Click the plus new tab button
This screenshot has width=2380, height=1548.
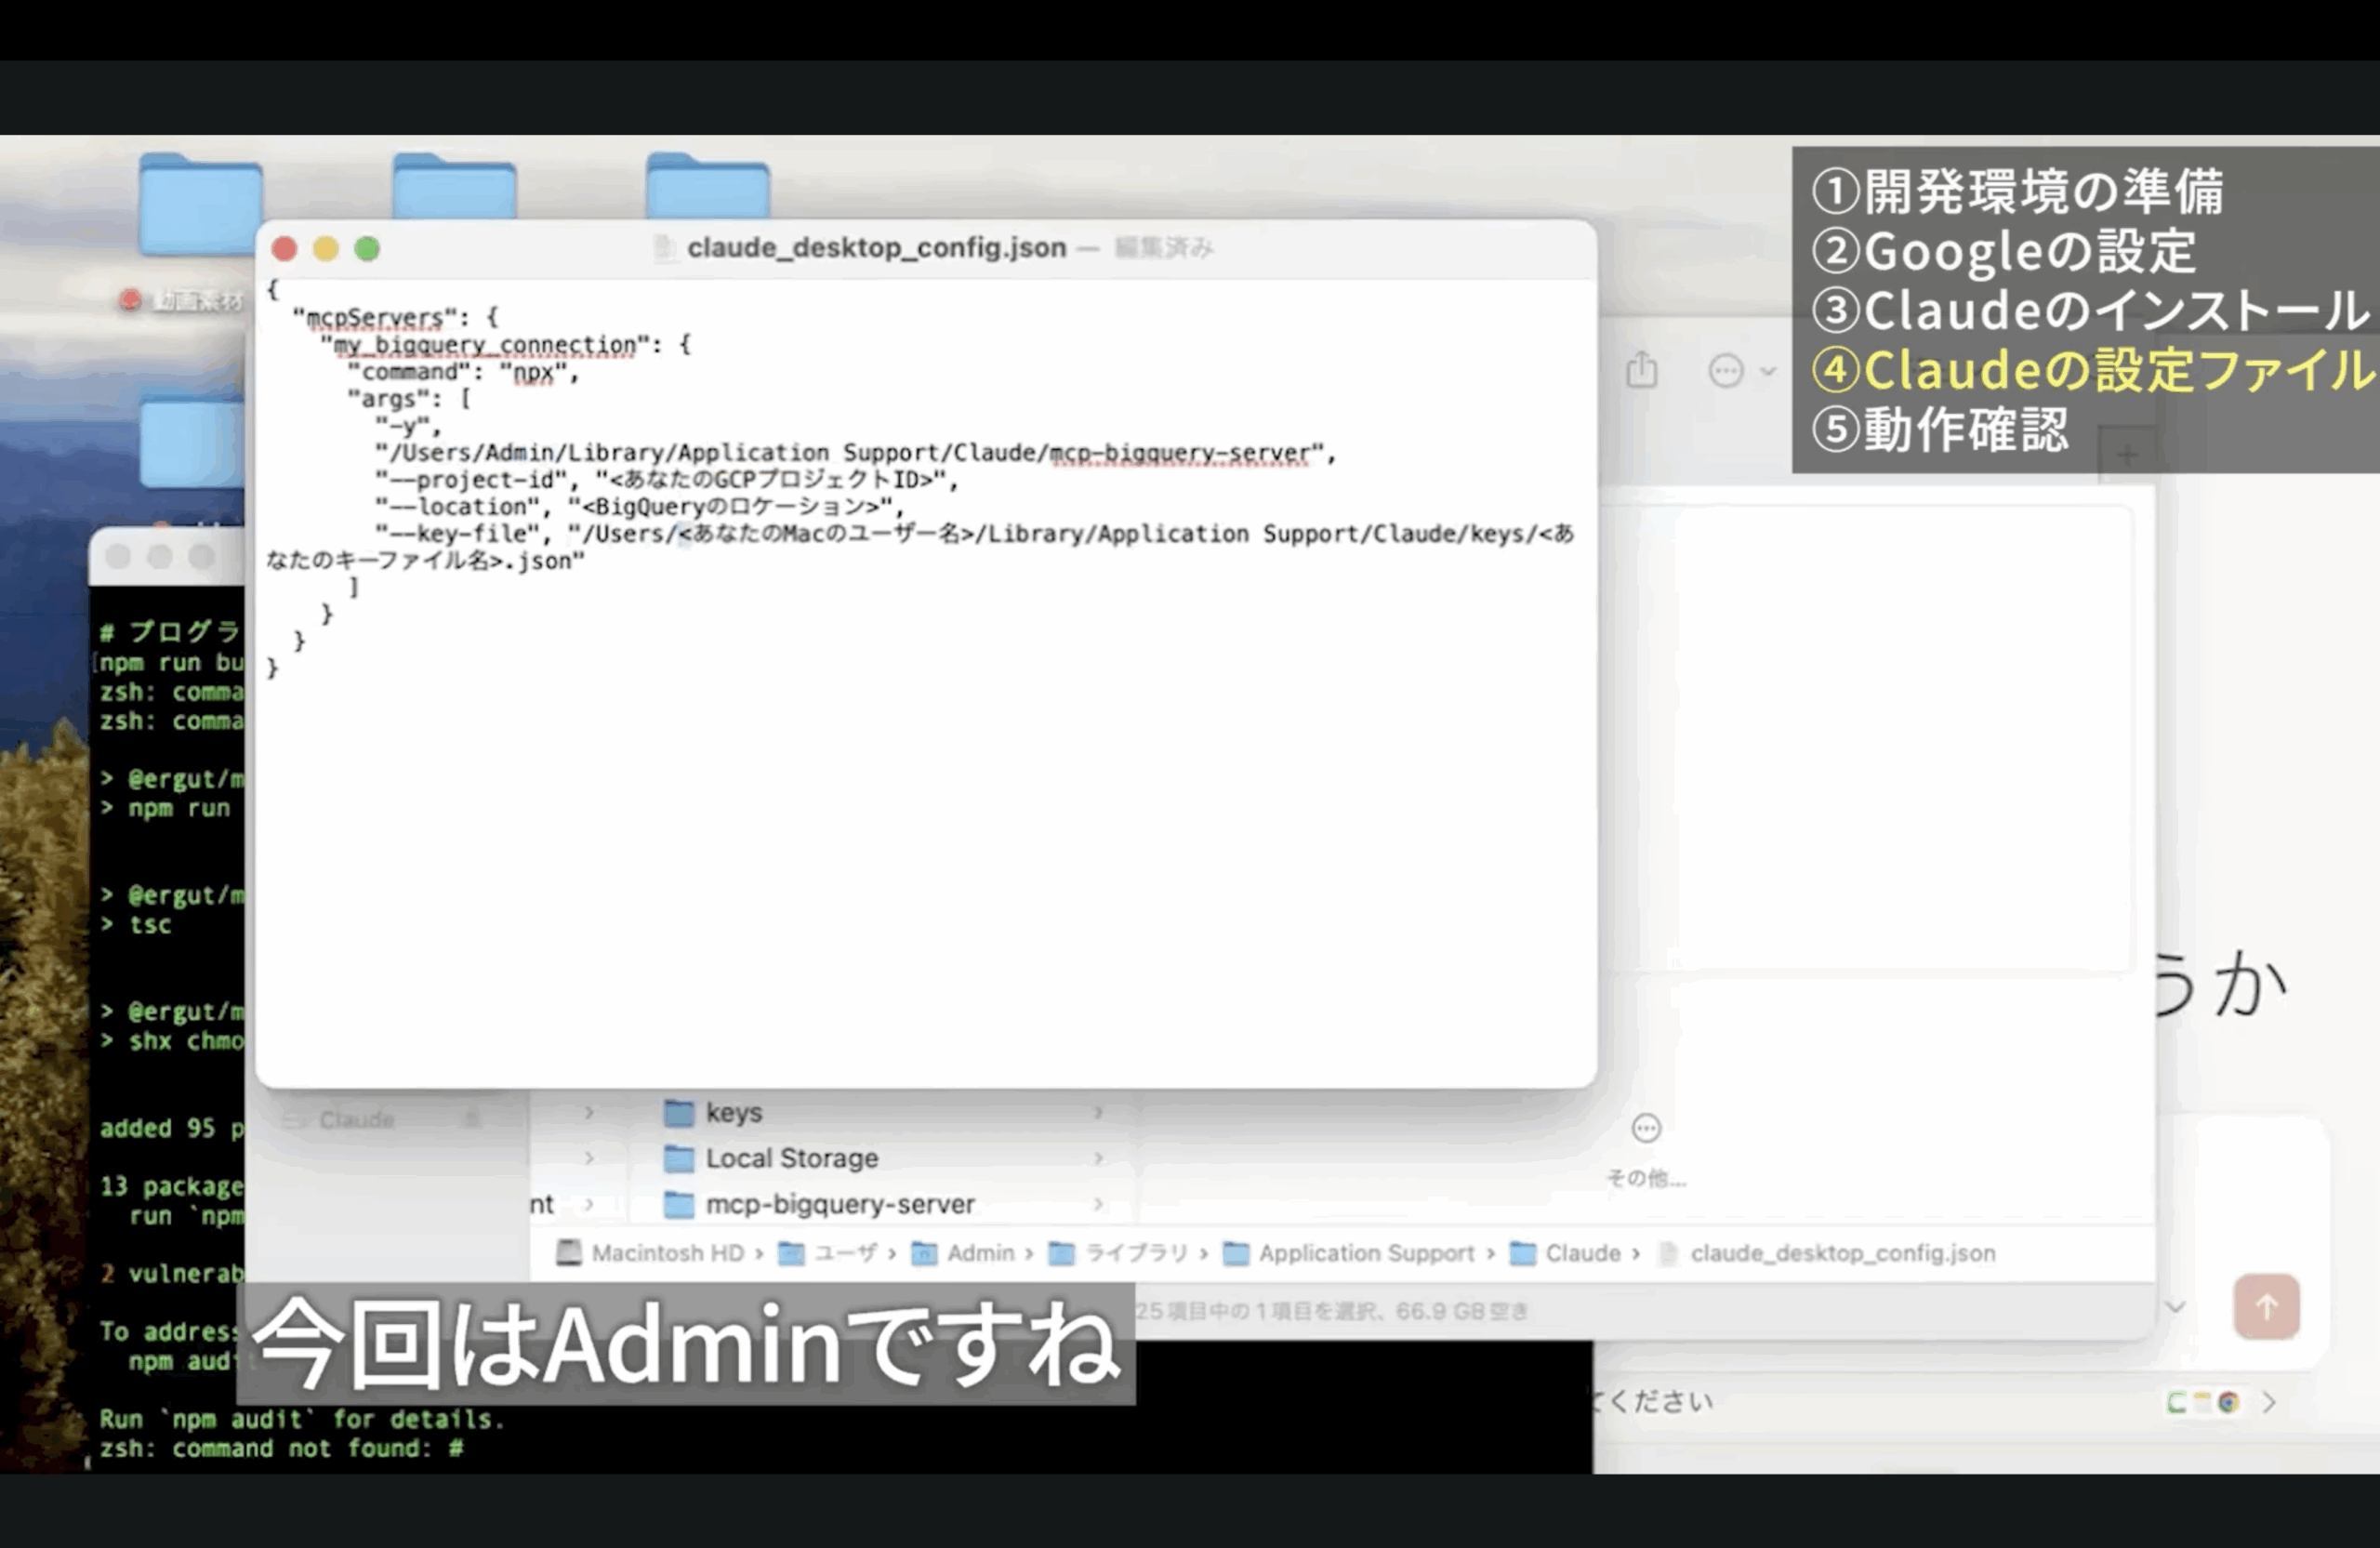tap(2127, 455)
